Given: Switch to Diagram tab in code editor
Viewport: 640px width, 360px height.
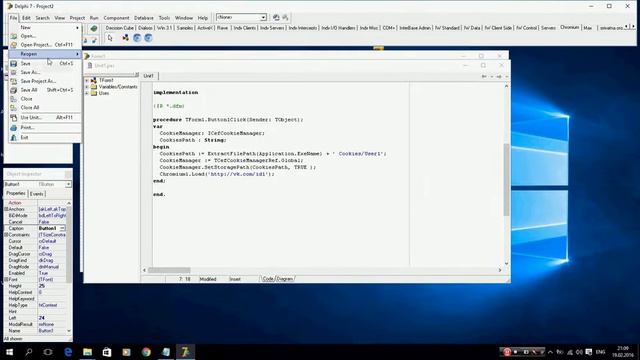Looking at the screenshot, I should coord(285,279).
